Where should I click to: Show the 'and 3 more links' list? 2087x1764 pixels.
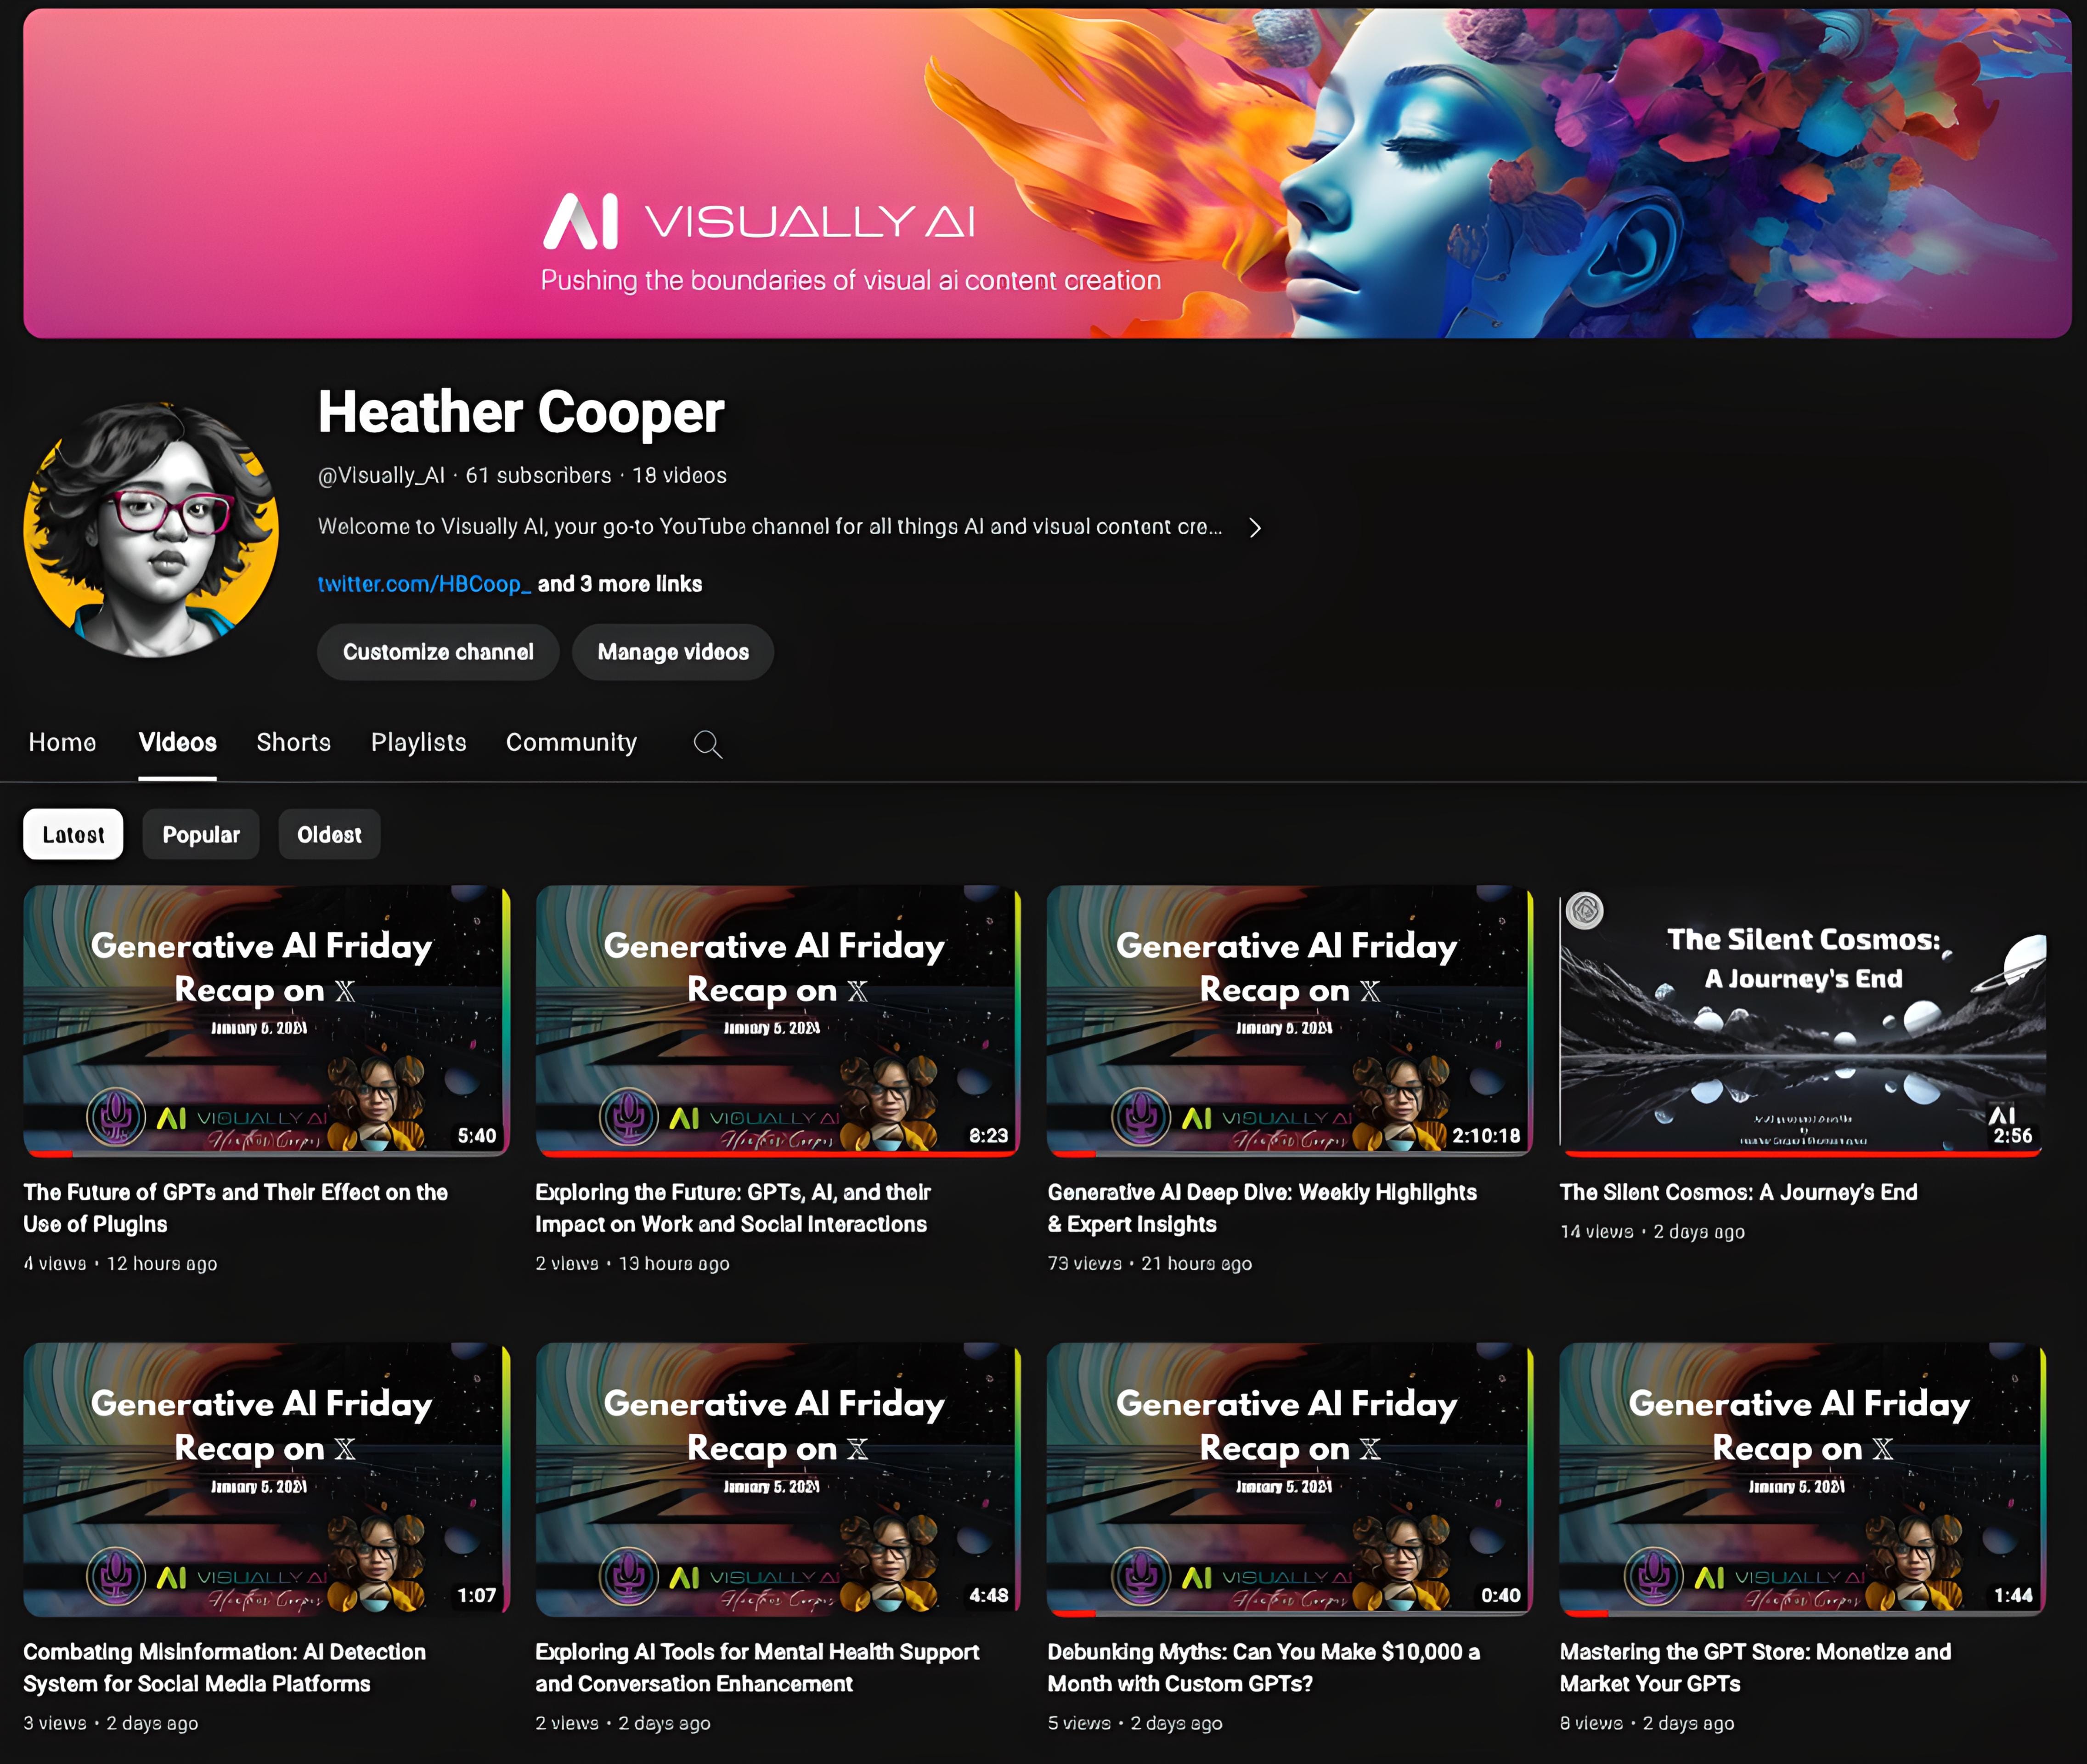tap(620, 584)
